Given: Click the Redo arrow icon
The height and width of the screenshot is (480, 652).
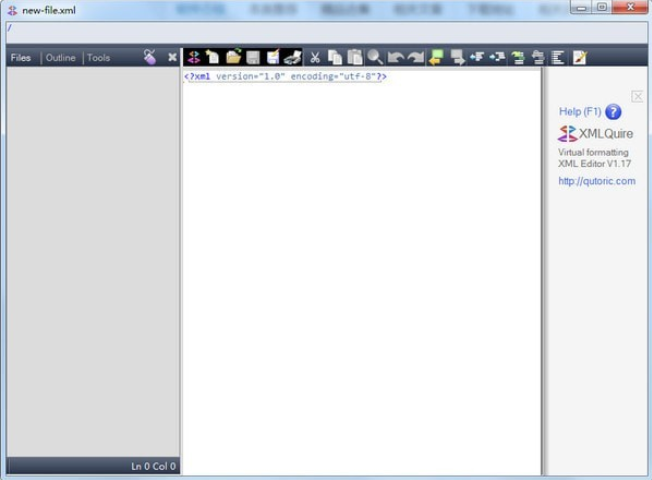Looking at the screenshot, I should pos(415,57).
